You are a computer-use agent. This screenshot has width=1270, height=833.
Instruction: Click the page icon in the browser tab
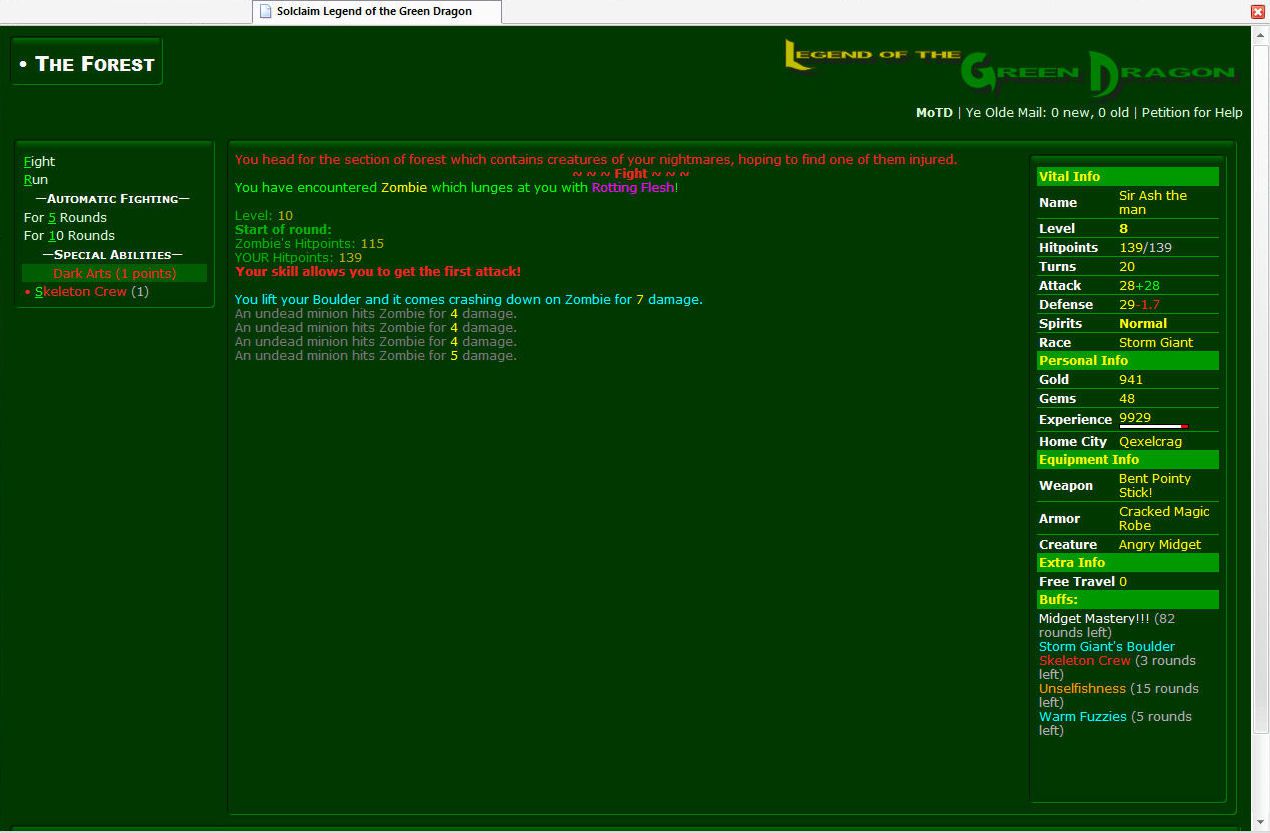coord(265,11)
